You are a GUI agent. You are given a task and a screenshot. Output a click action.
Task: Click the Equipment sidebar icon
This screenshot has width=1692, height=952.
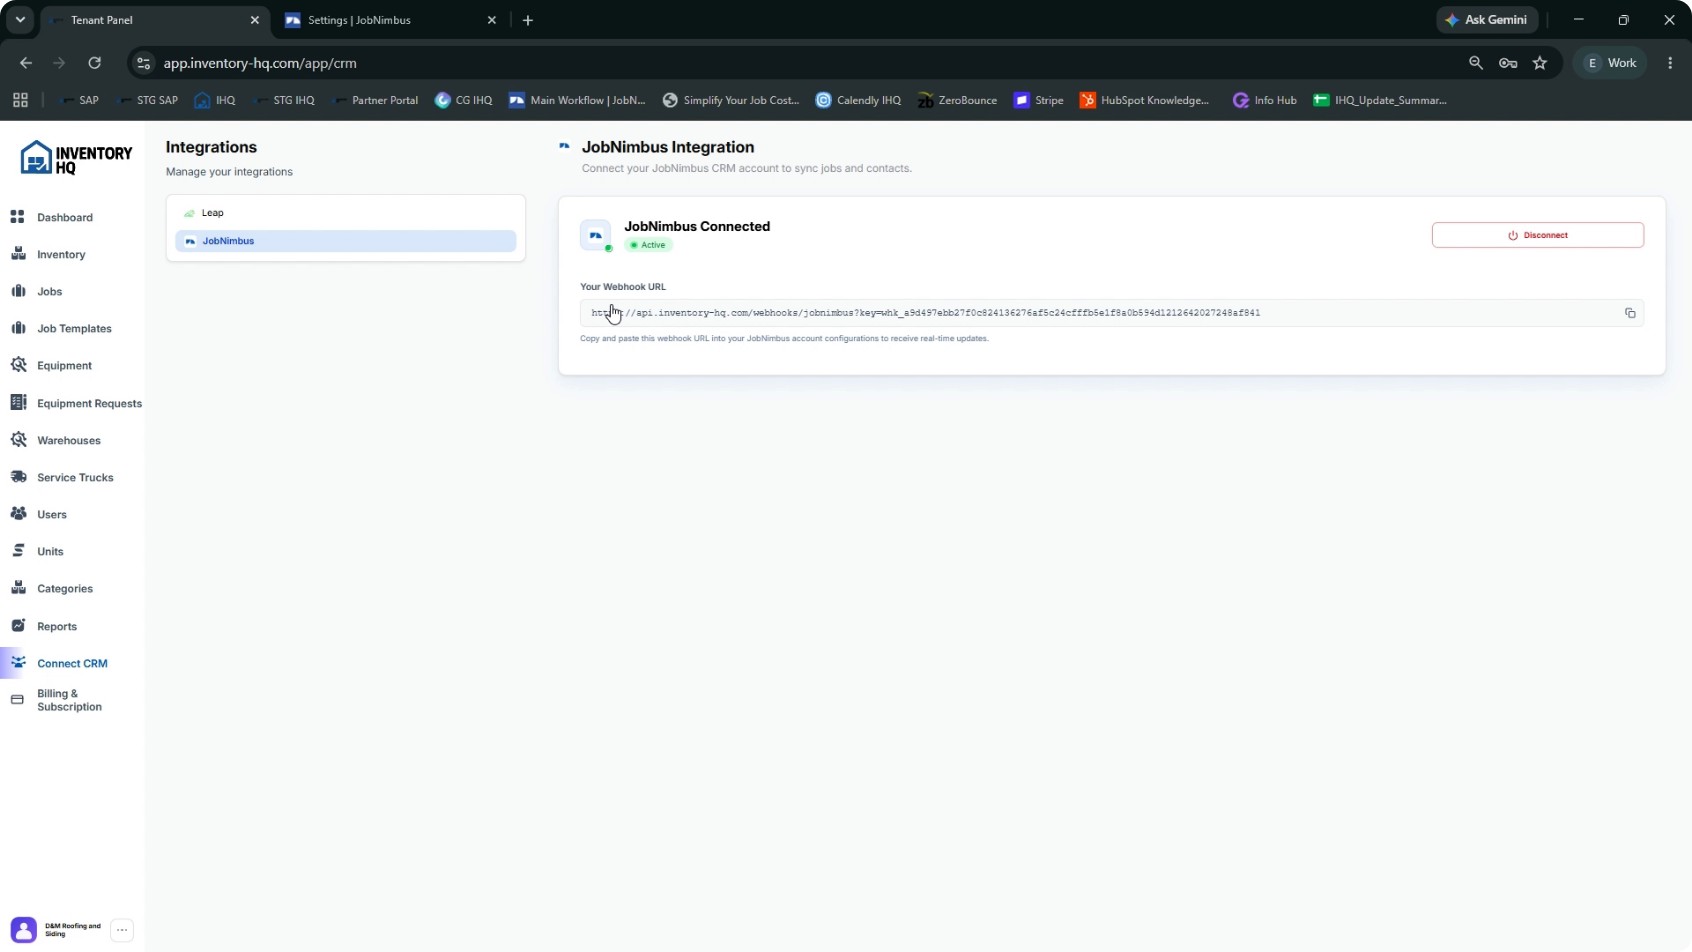[18, 365]
